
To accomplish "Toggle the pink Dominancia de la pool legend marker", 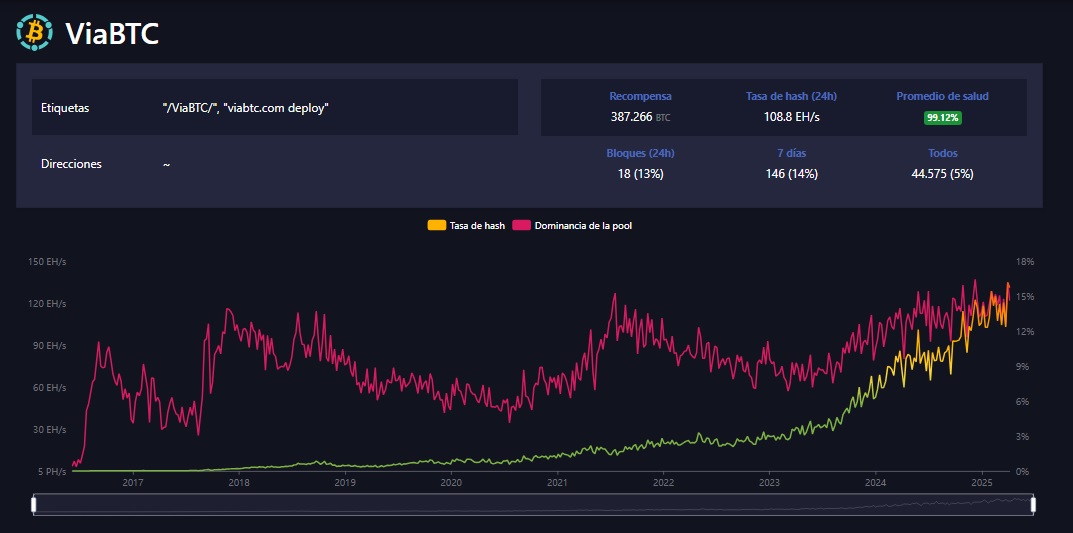I will coord(521,226).
